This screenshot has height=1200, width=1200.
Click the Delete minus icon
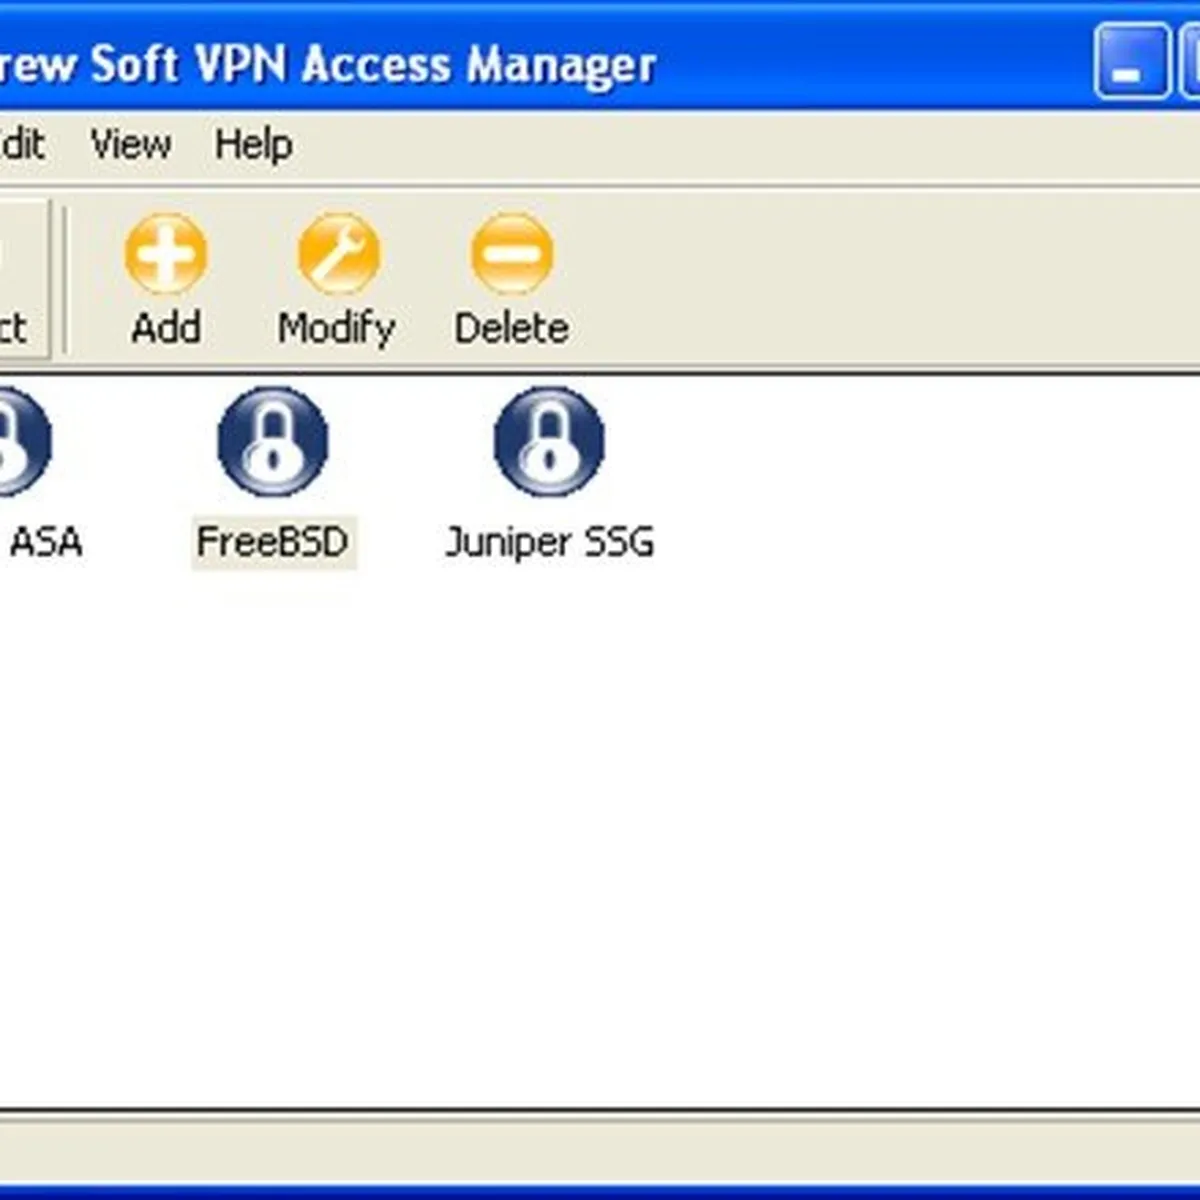click(511, 254)
